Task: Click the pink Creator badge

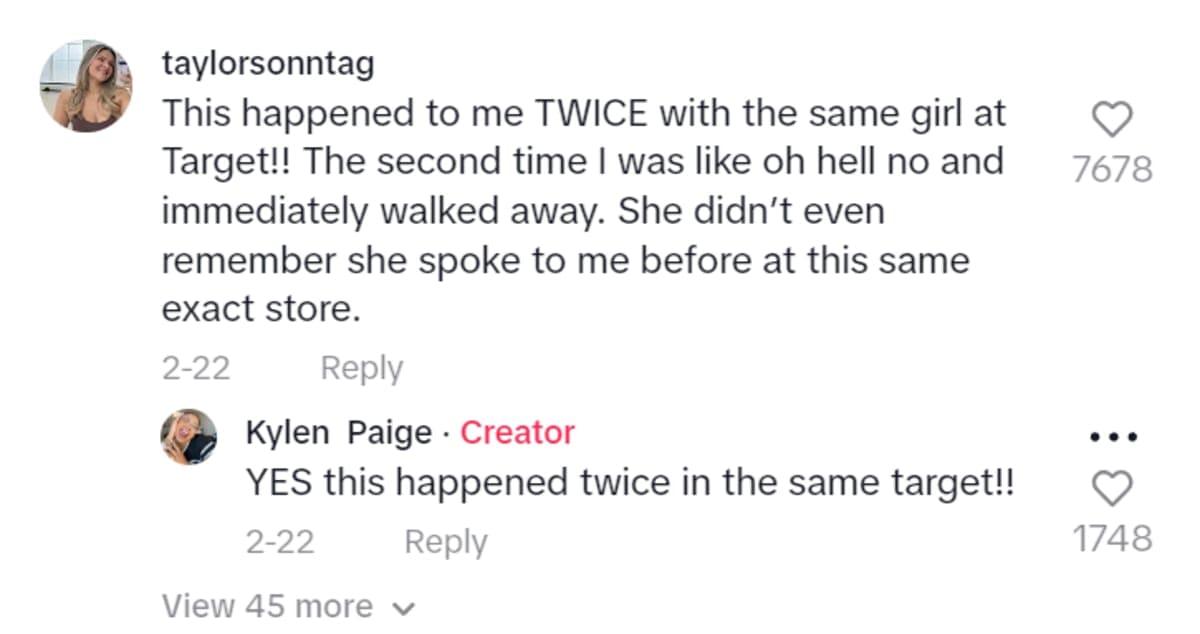Action: [517, 433]
